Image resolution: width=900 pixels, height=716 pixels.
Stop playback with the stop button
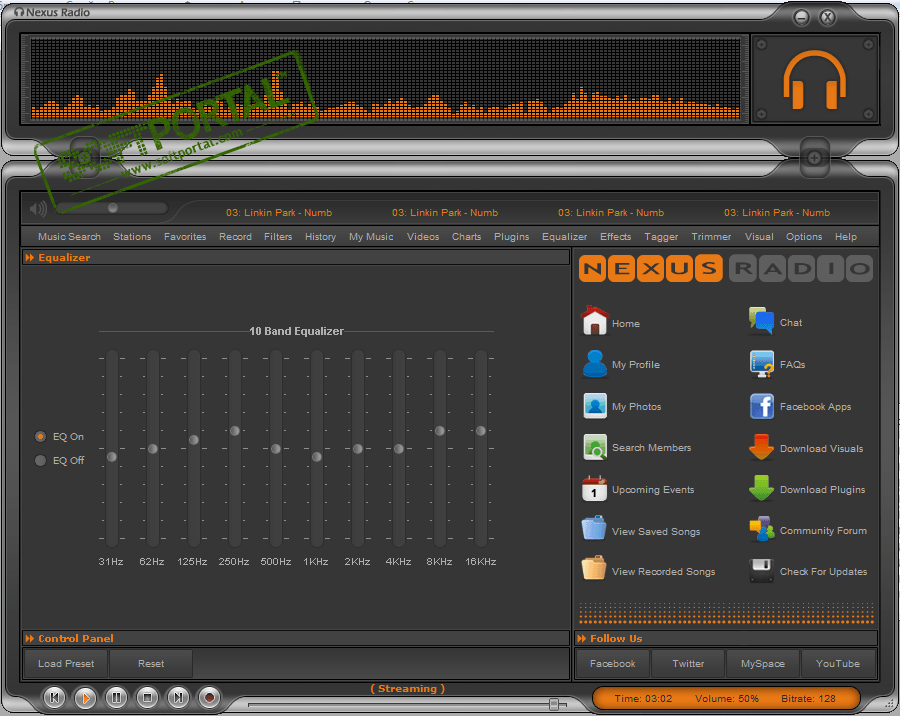click(x=148, y=698)
